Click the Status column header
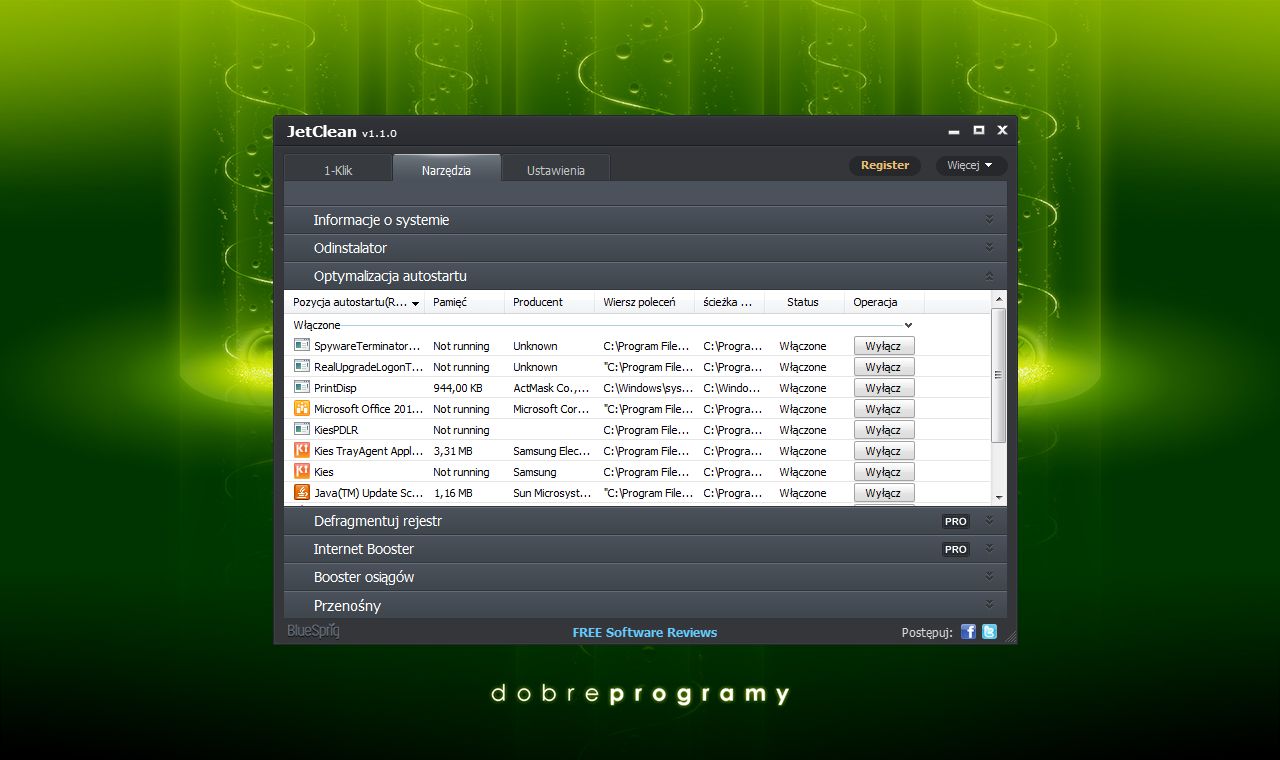The image size is (1280, 760). (x=805, y=302)
